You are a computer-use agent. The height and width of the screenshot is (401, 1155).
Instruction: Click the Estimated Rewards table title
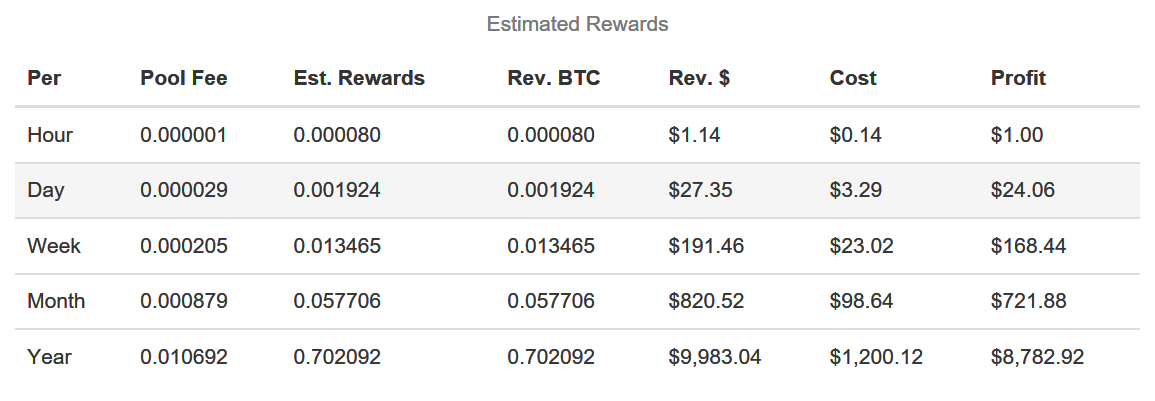[577, 24]
